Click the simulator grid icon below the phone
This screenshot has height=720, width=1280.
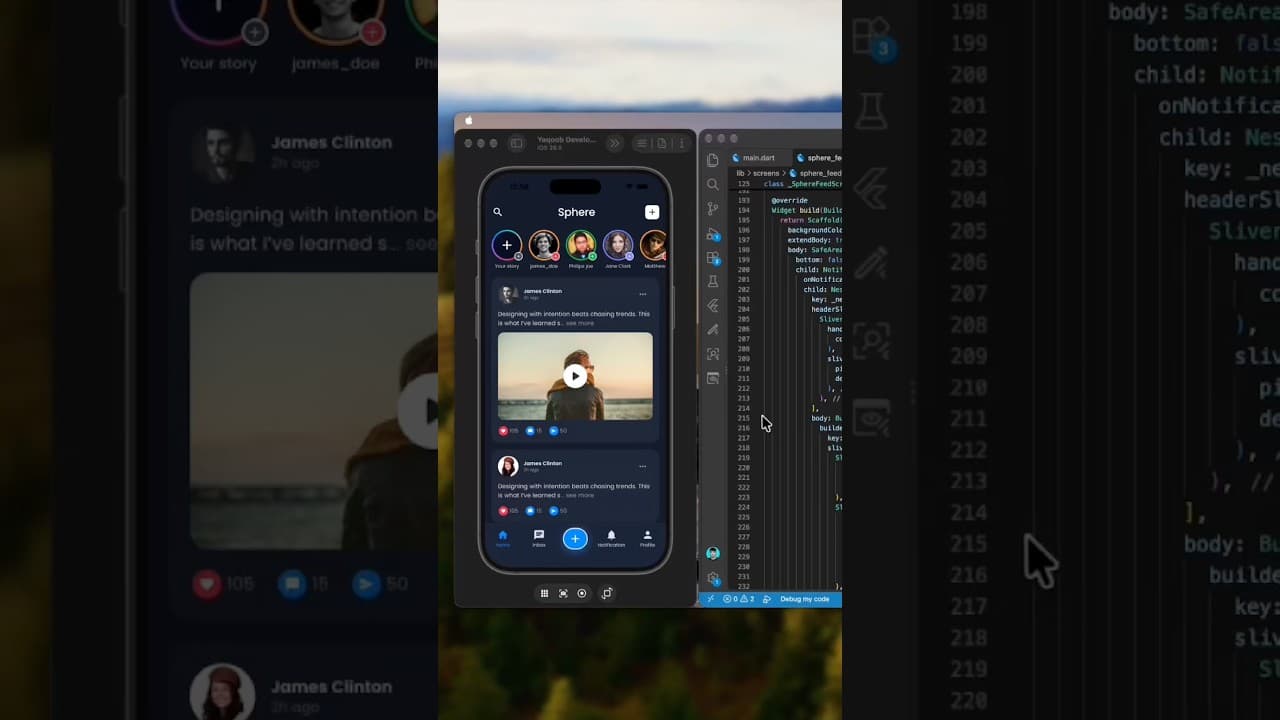tap(544, 593)
